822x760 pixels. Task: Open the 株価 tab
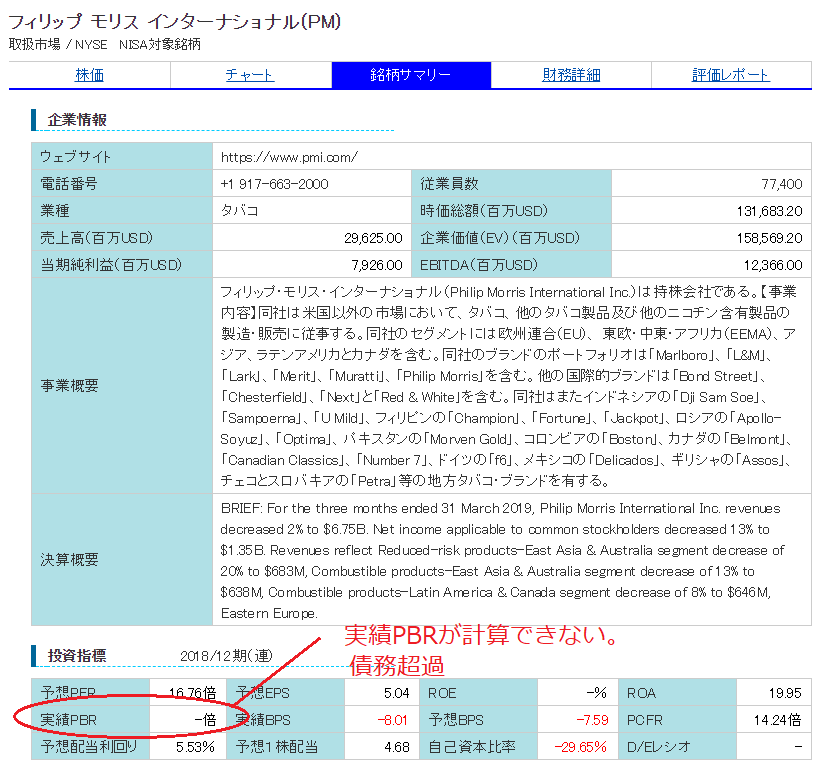pos(89,75)
